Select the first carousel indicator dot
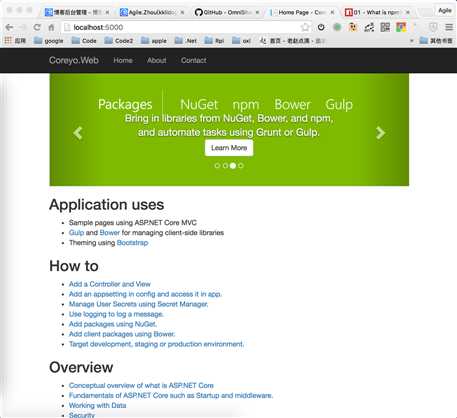Image resolution: width=457 pixels, height=418 pixels. click(217, 166)
